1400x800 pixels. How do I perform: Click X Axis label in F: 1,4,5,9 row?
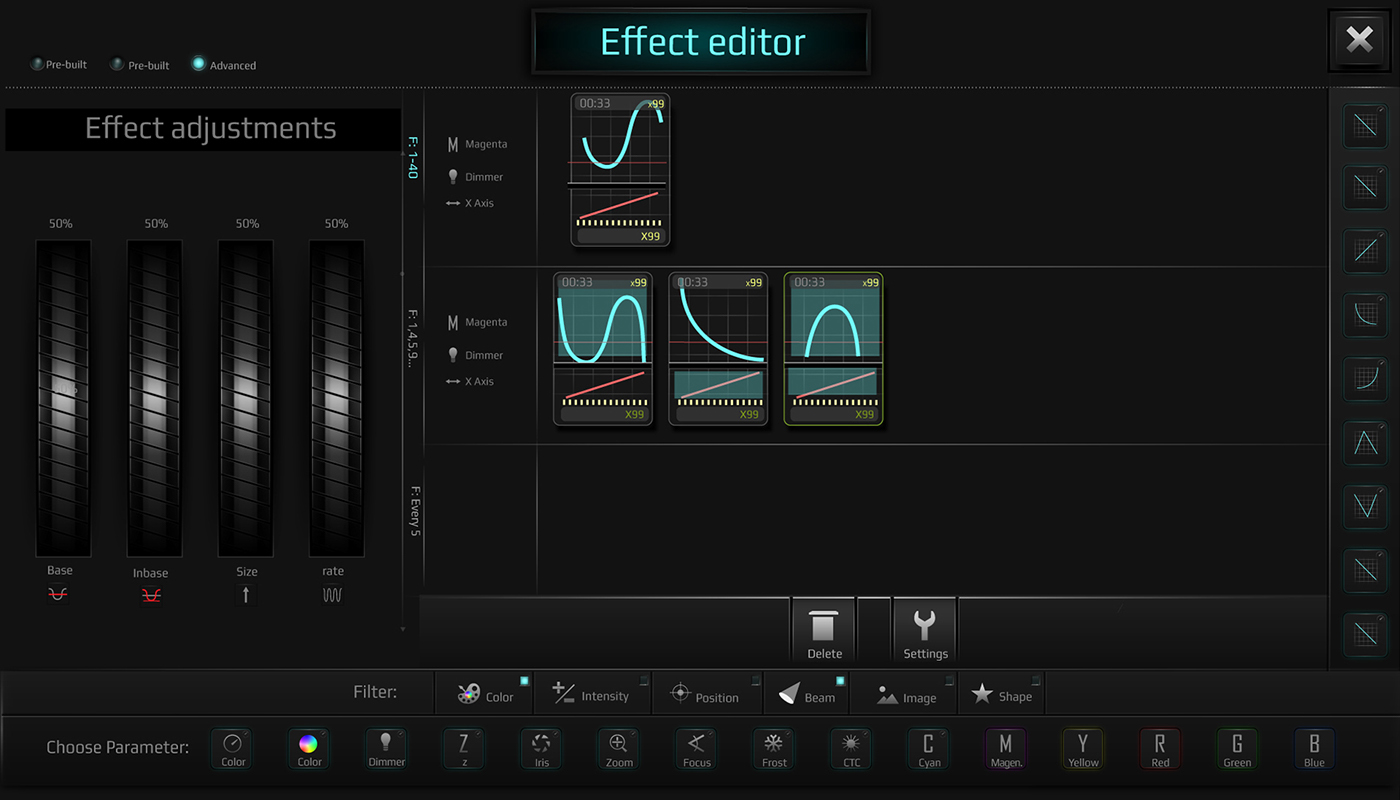[479, 381]
